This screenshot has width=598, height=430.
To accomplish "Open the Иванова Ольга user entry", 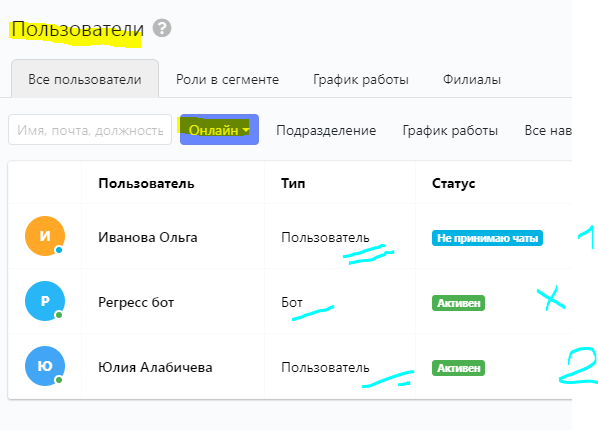I will pos(148,237).
